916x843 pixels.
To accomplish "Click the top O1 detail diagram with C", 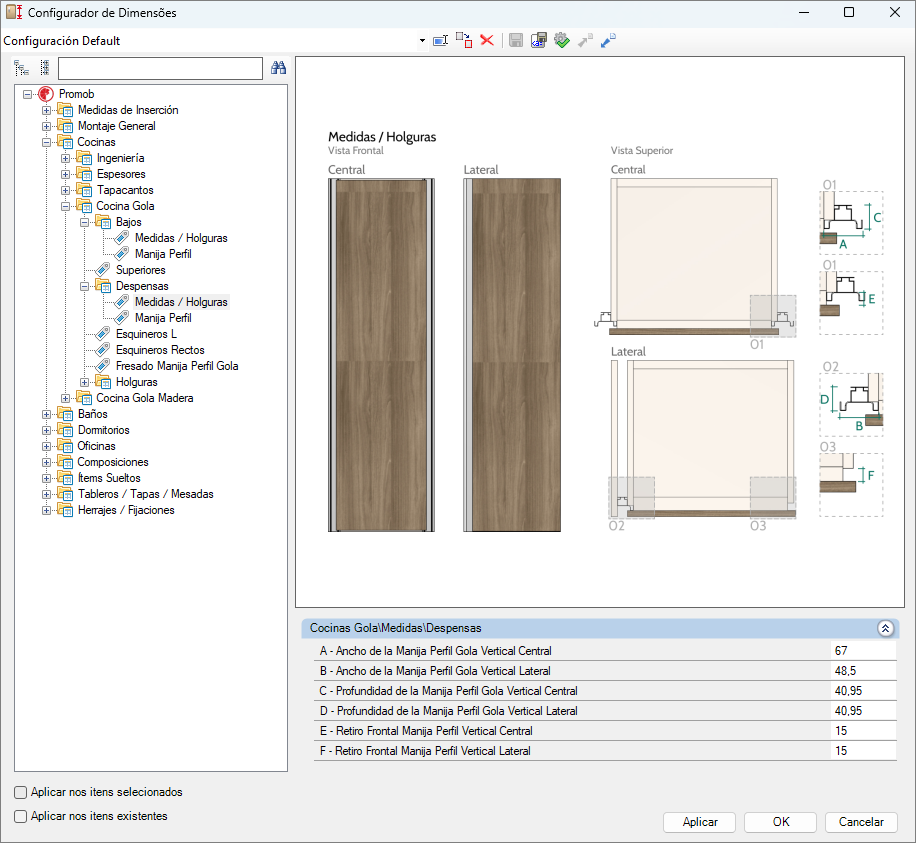I will pos(851,223).
